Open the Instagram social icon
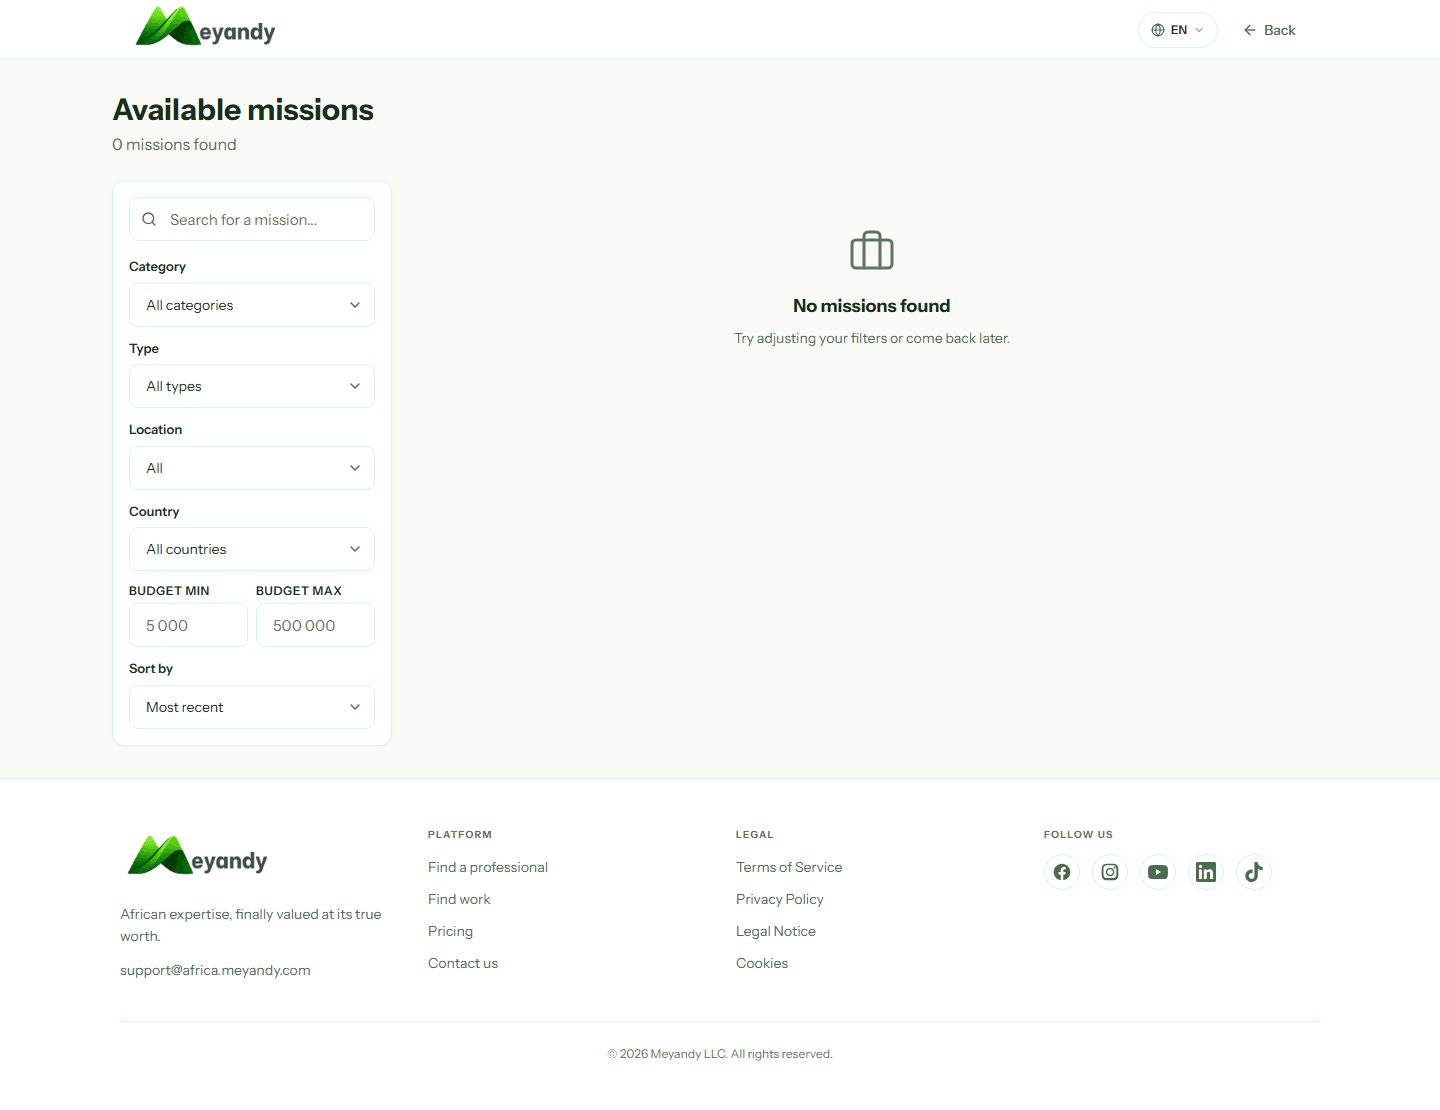The height and width of the screenshot is (1110, 1440). click(x=1110, y=872)
